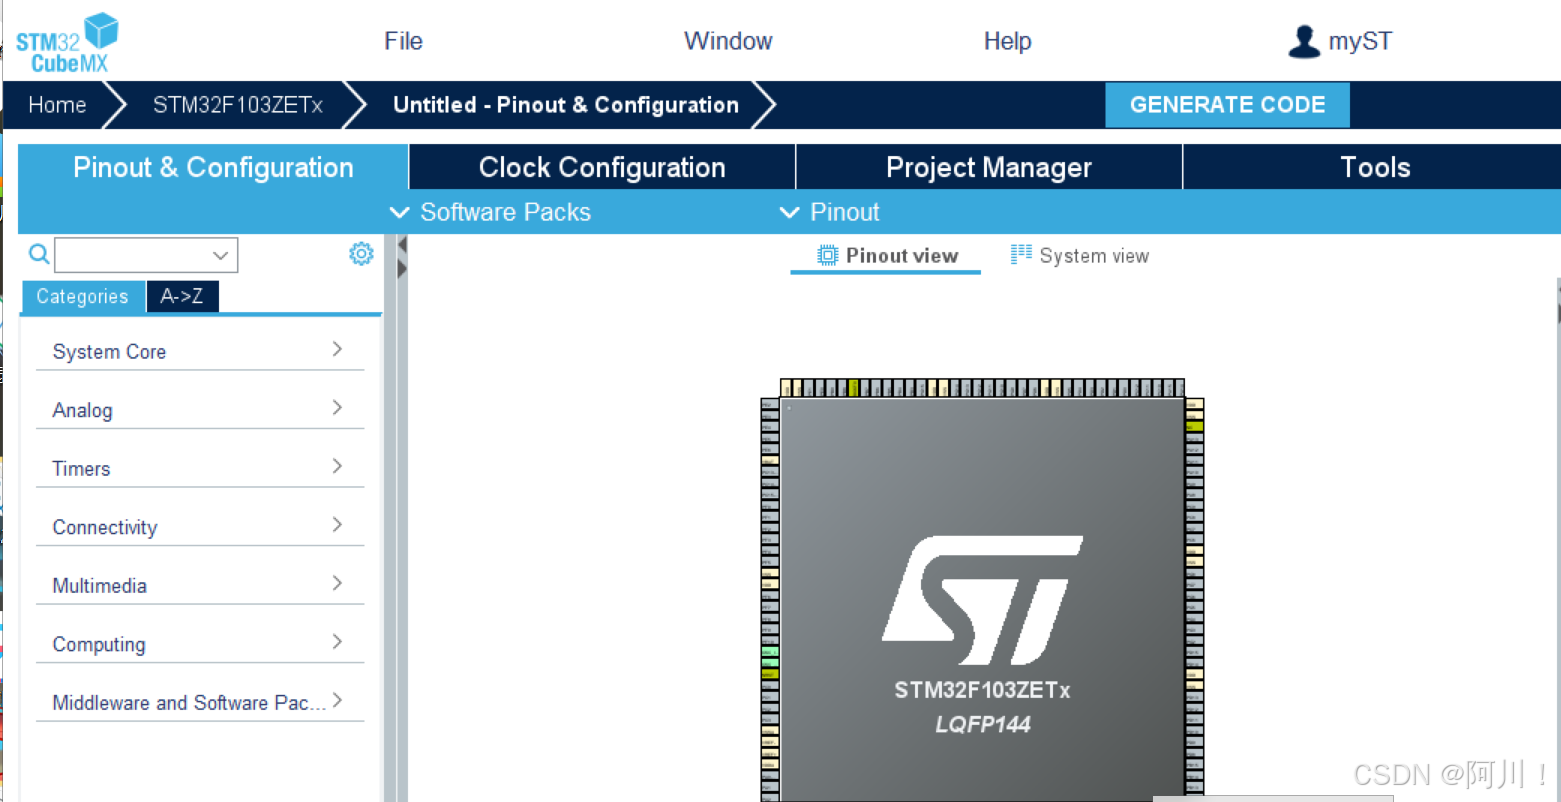This screenshot has height=802, width=1561.
Task: Expand the System Core category
Action: (200, 351)
